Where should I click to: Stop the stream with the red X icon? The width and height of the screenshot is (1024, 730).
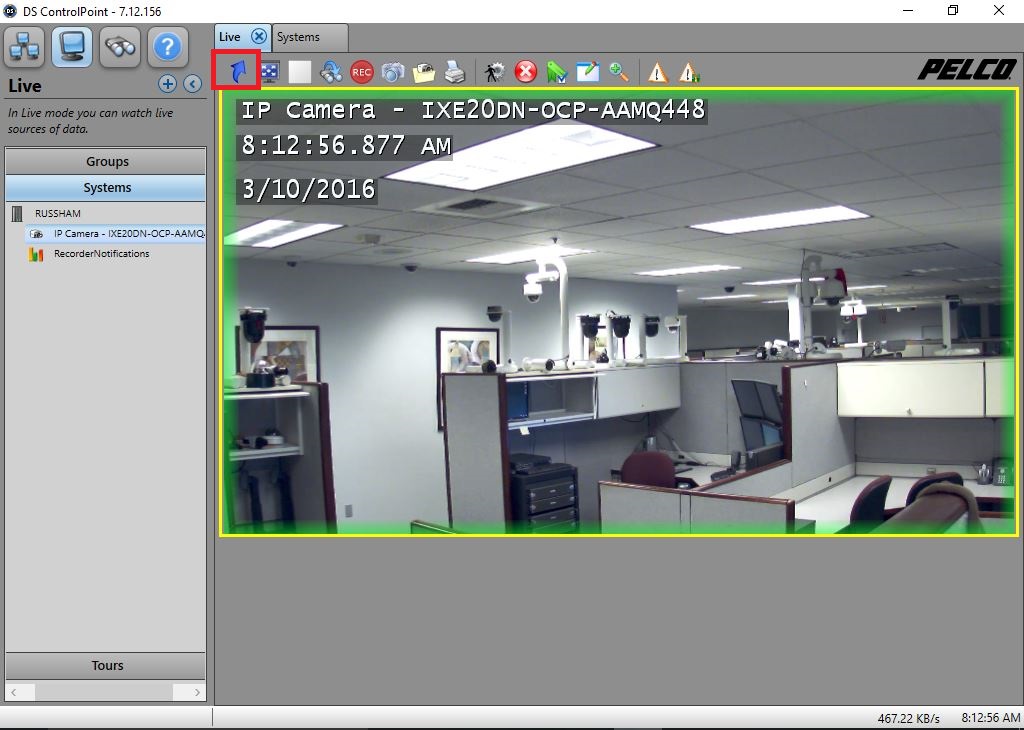(525, 71)
